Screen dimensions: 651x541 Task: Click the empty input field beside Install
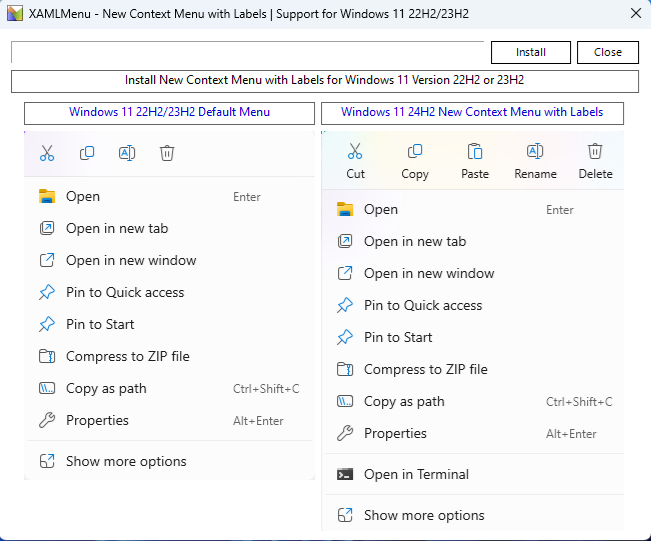[x=248, y=52]
